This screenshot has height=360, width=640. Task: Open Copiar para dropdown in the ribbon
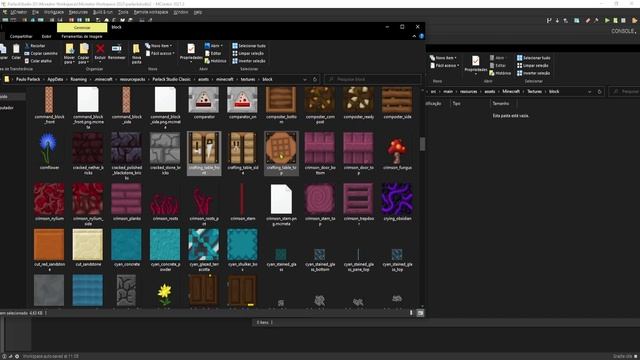coord(84,53)
